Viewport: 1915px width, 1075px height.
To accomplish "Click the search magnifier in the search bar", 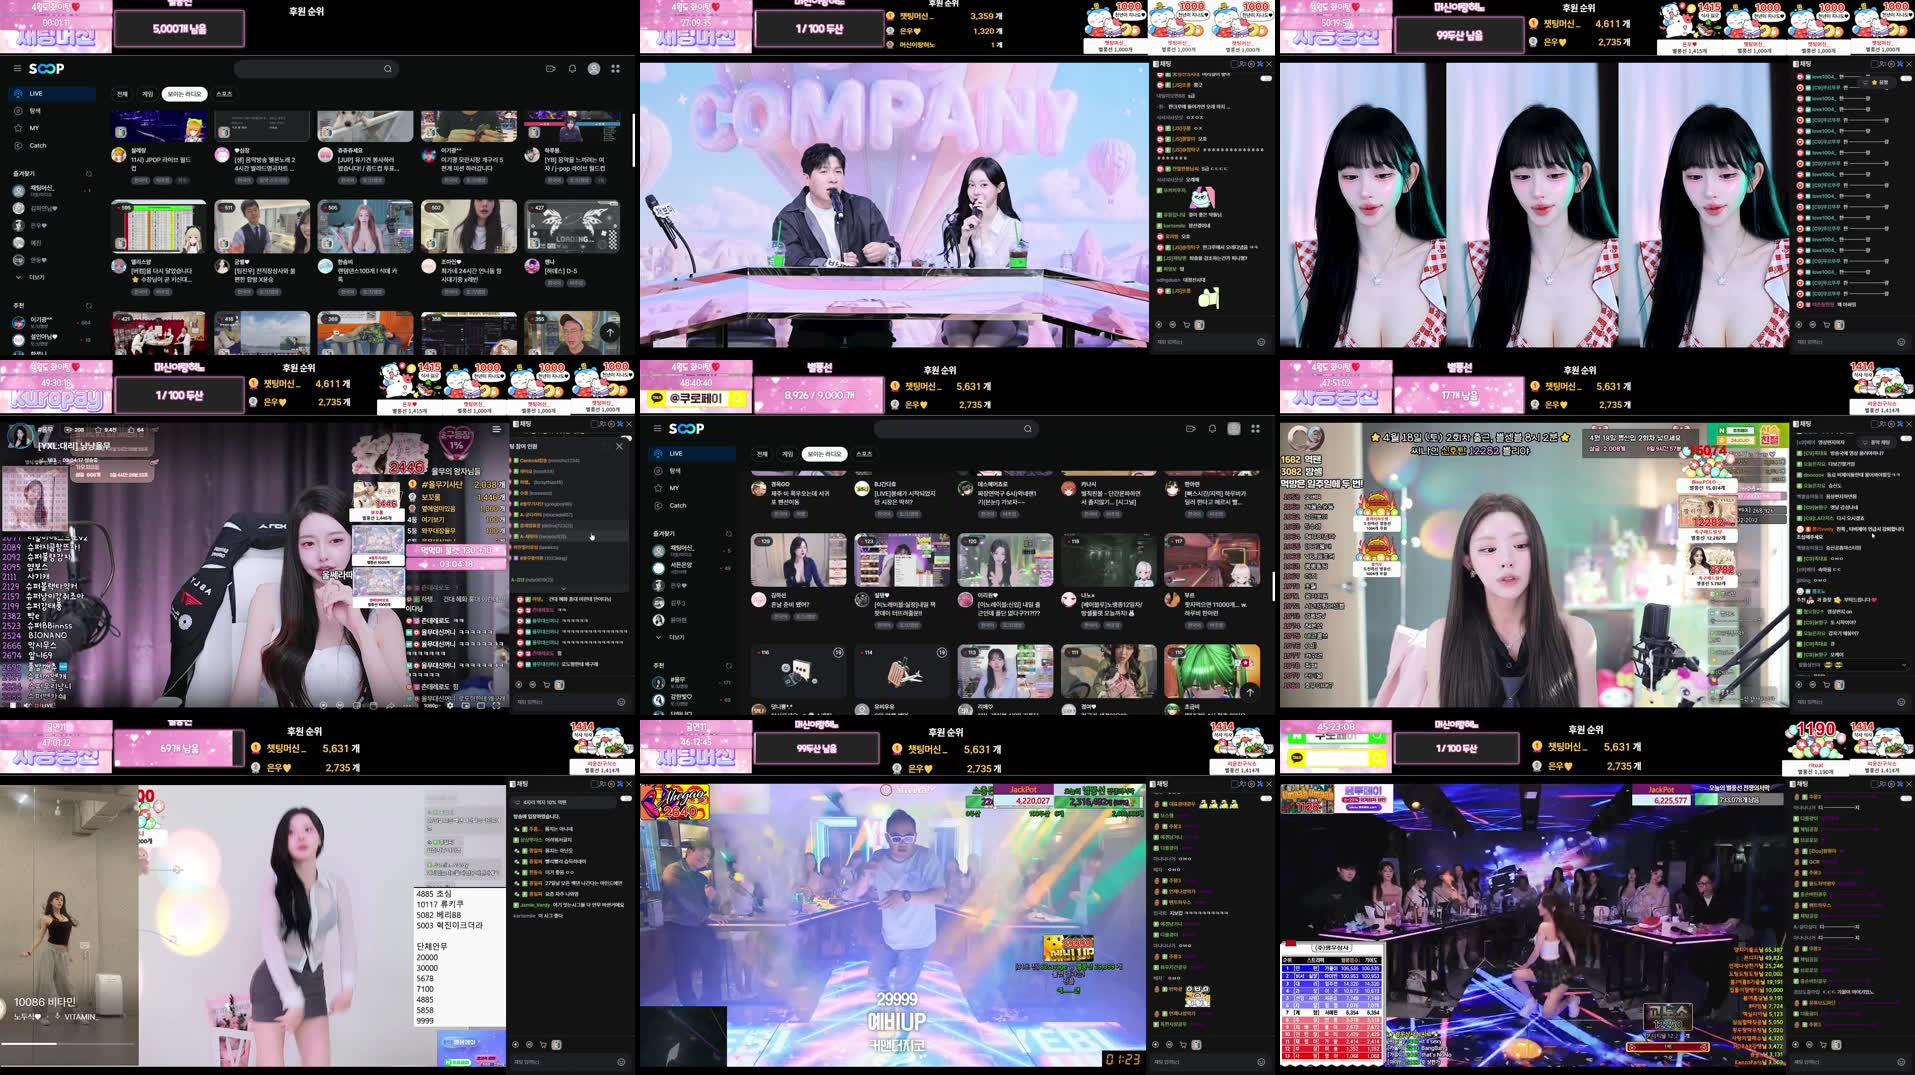I will coord(388,68).
